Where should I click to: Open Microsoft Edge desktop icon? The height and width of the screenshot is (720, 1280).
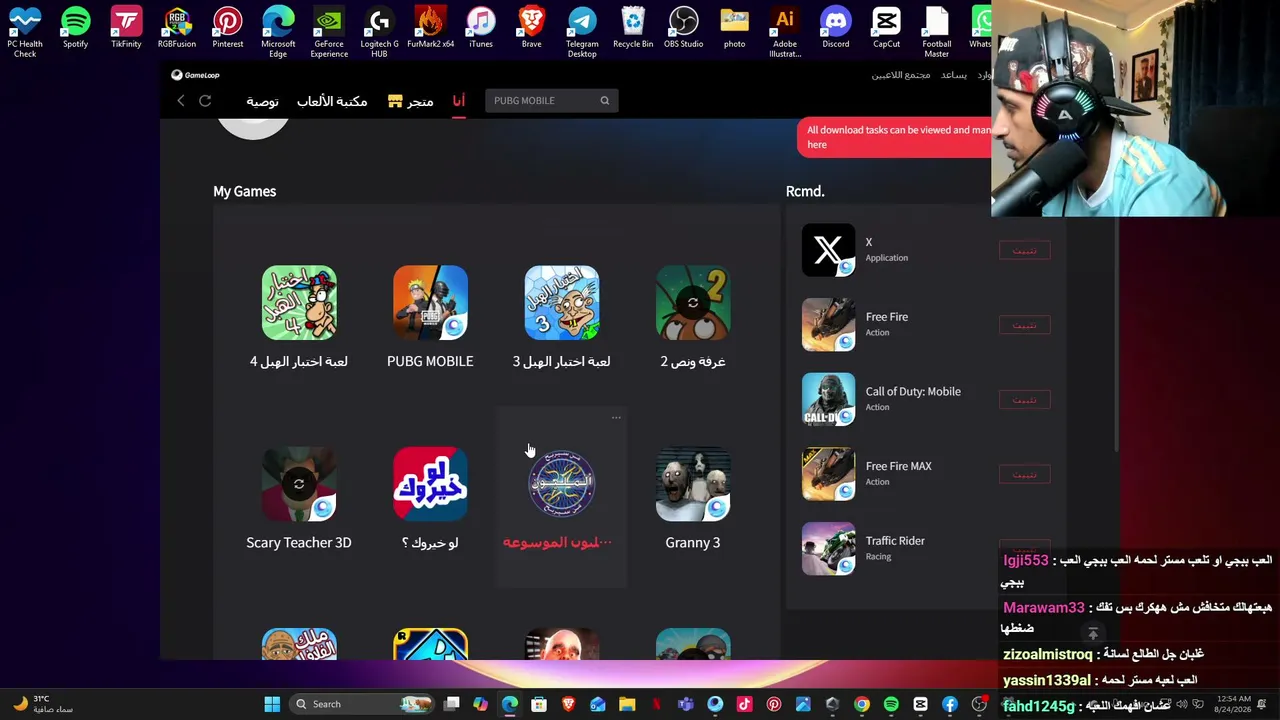(278, 32)
